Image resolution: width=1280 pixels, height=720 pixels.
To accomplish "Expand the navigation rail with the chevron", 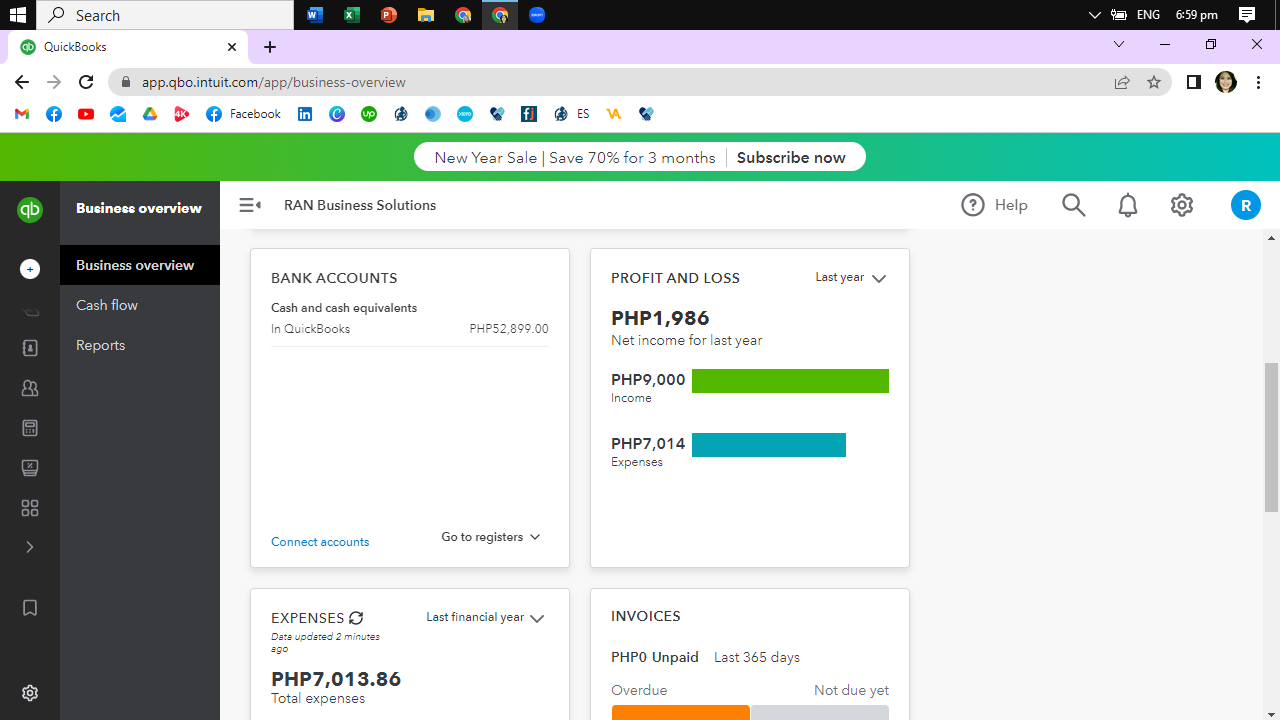I will click(x=30, y=547).
